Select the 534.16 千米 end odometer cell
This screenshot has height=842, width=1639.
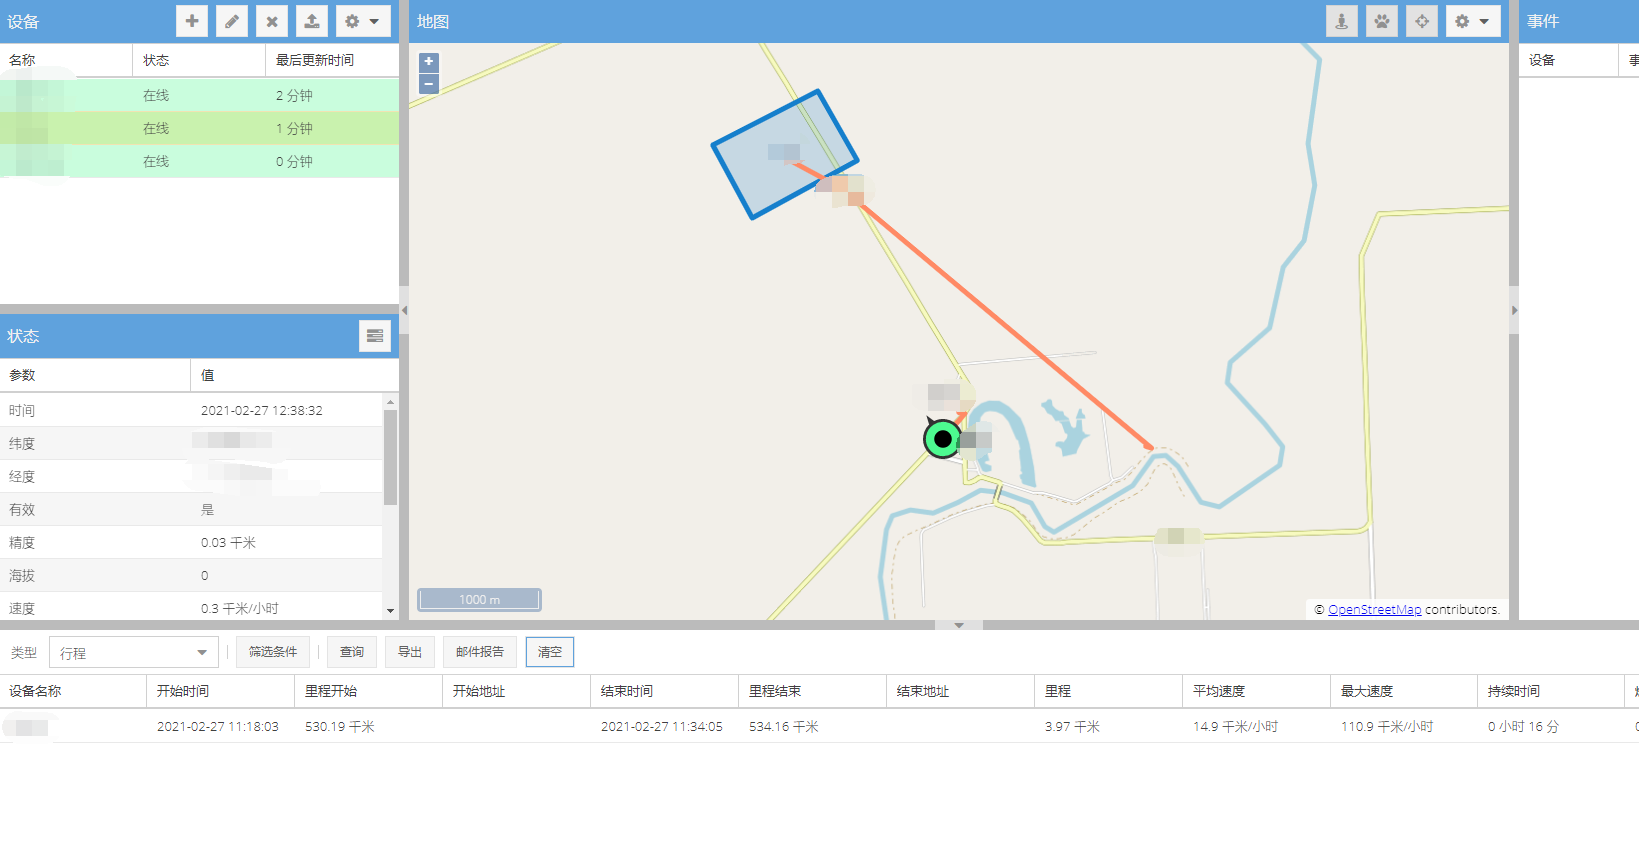784,727
